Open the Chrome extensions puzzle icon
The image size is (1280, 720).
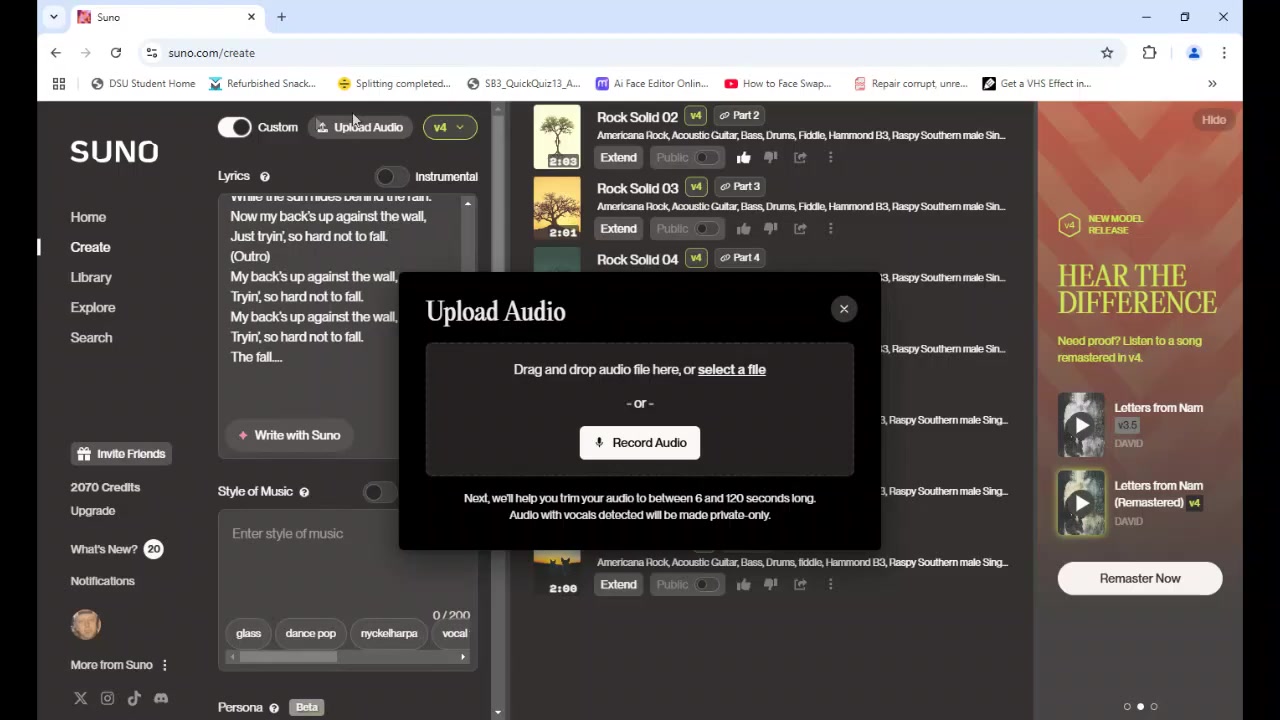tap(1149, 53)
